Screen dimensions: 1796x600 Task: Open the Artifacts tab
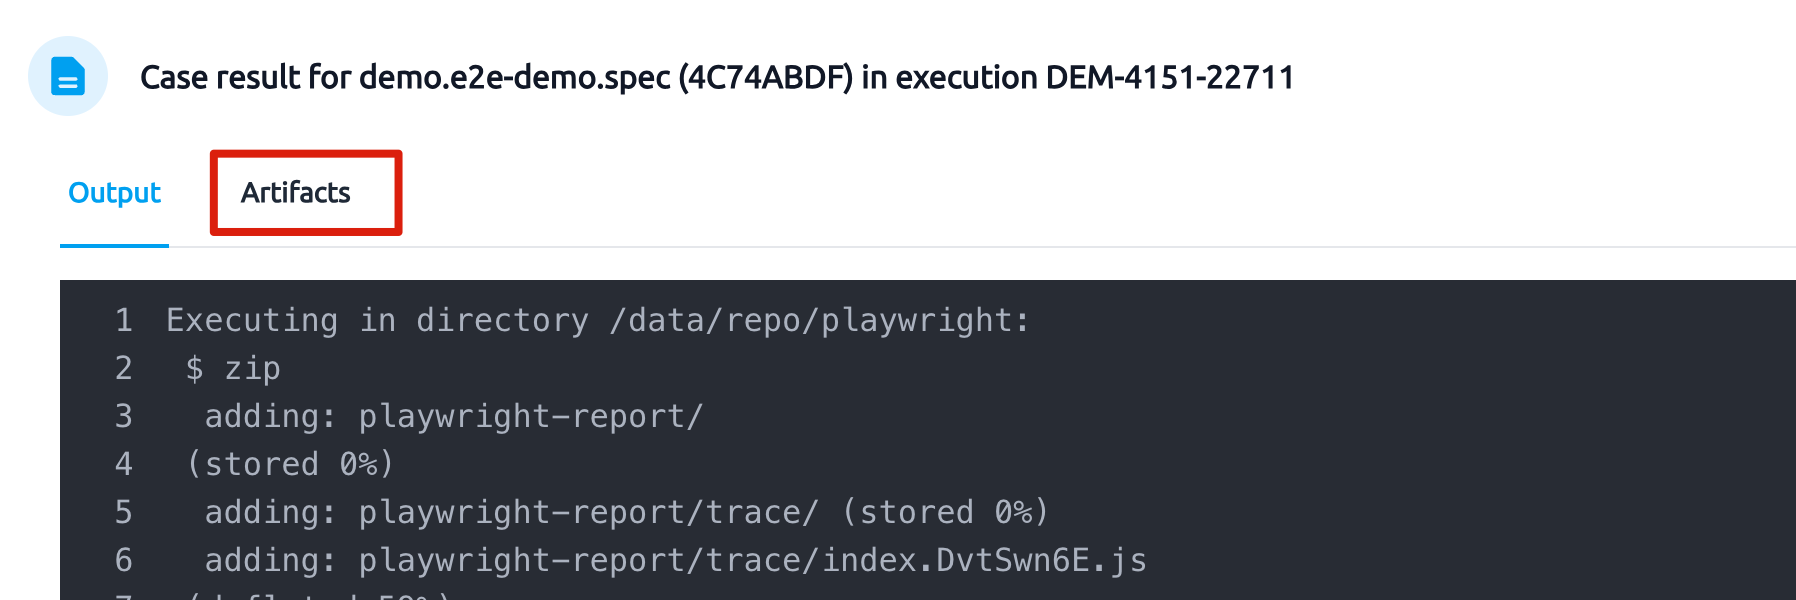295,193
